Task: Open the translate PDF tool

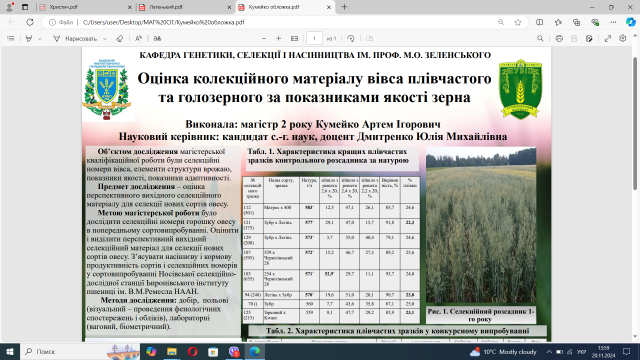Action: (157, 38)
